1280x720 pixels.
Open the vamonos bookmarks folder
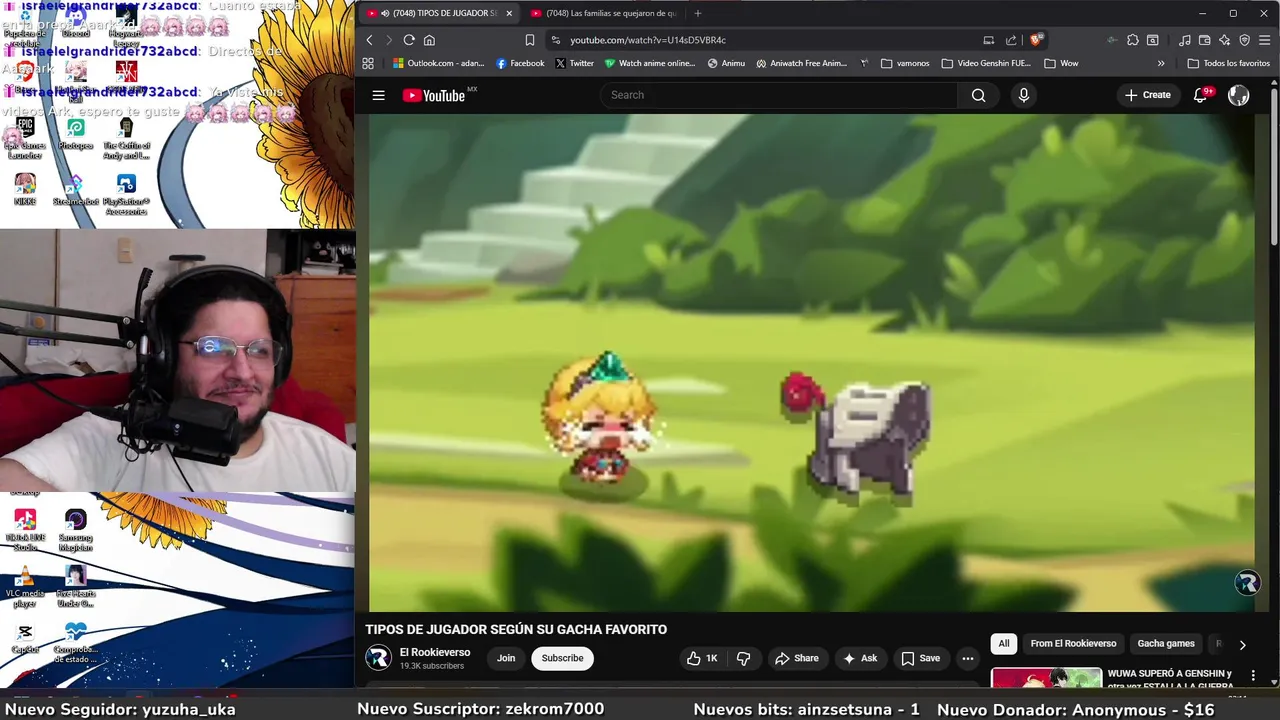[904, 63]
